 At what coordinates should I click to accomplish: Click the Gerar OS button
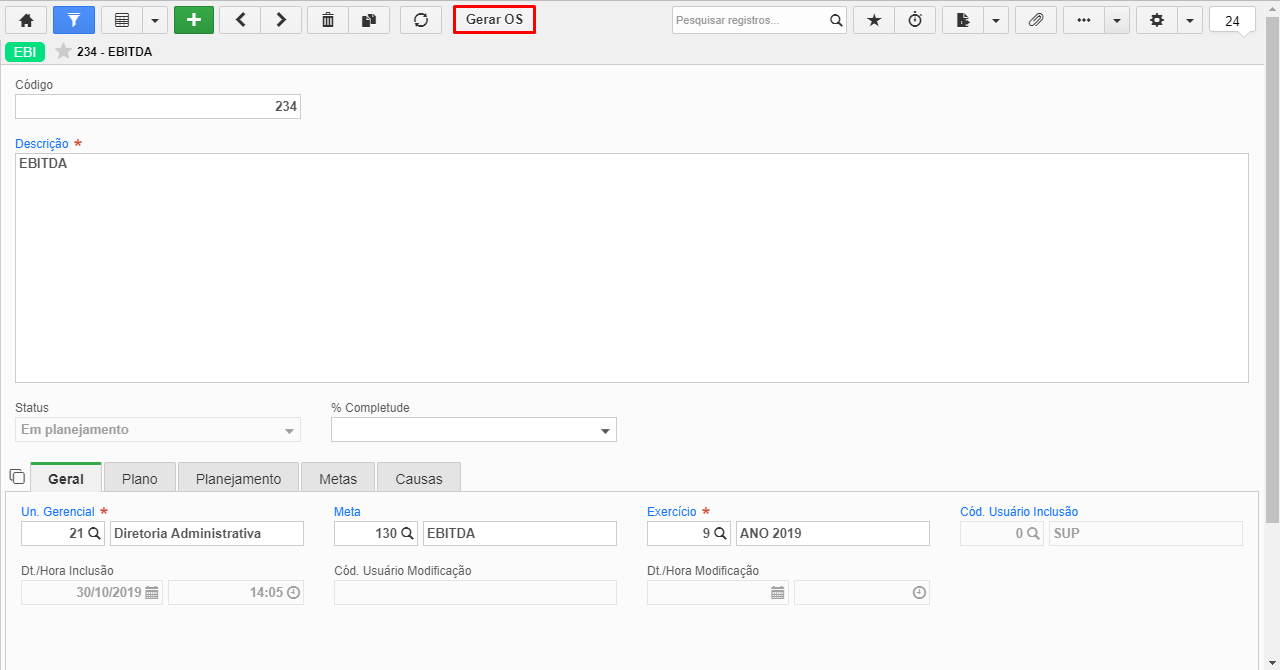[494, 20]
